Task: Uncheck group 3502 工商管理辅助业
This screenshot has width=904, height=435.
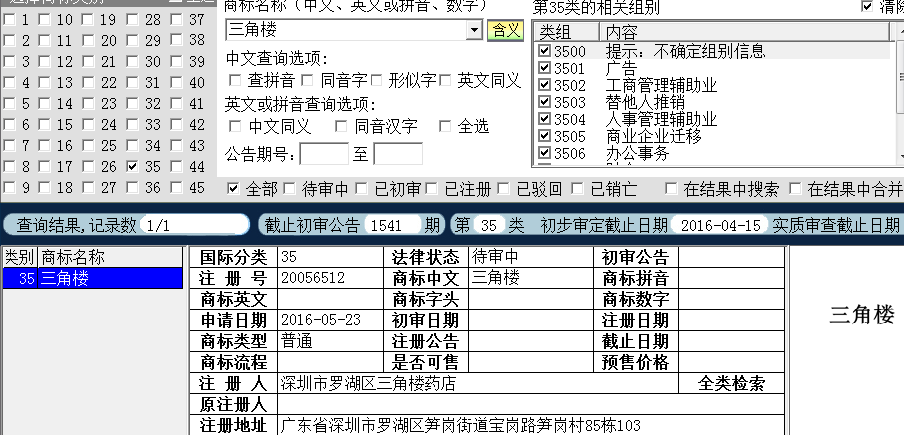Action: [544, 85]
